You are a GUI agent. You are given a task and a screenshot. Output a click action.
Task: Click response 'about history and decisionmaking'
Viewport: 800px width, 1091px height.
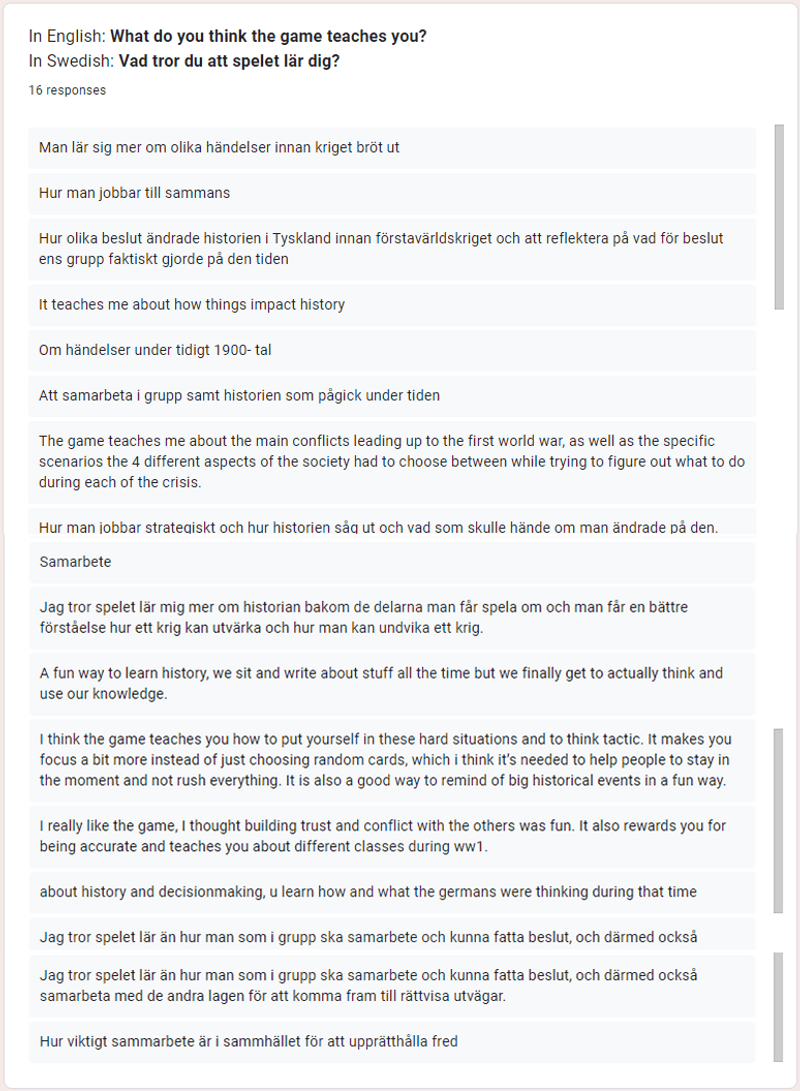392,892
